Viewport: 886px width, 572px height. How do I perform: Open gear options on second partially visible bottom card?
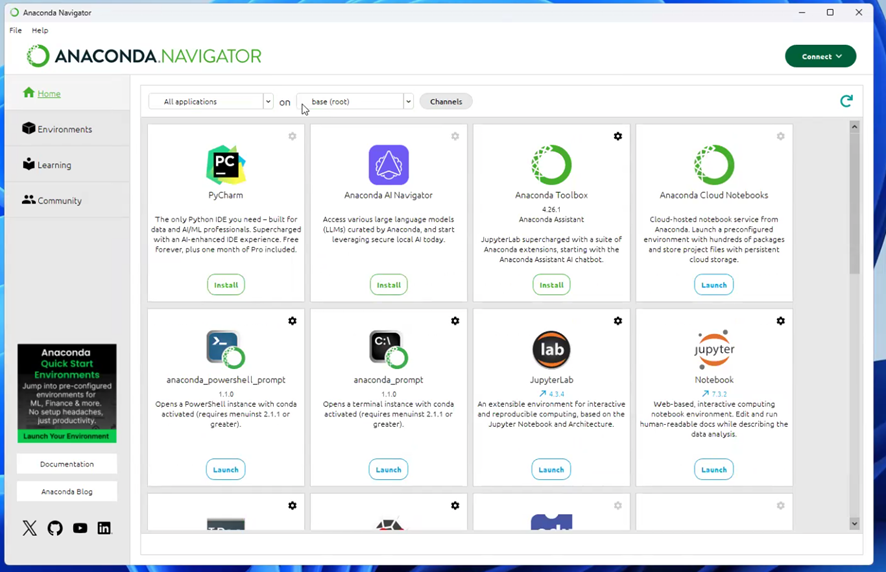[x=455, y=505]
